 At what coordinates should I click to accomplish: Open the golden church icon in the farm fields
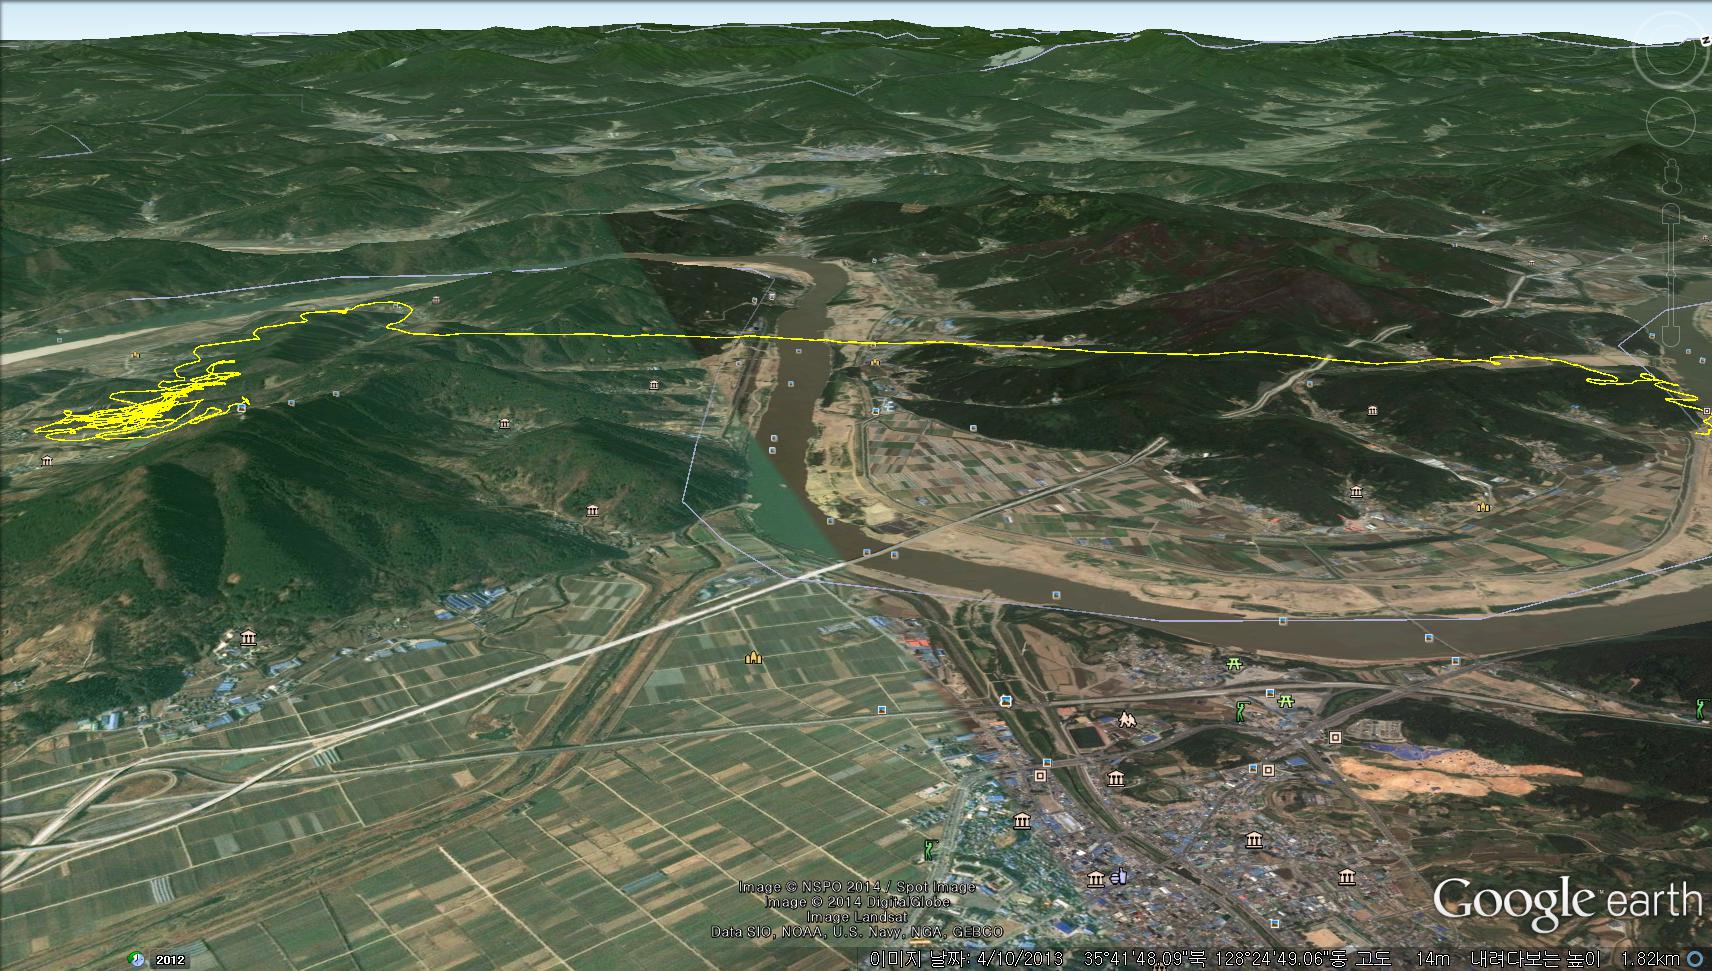[x=753, y=657]
